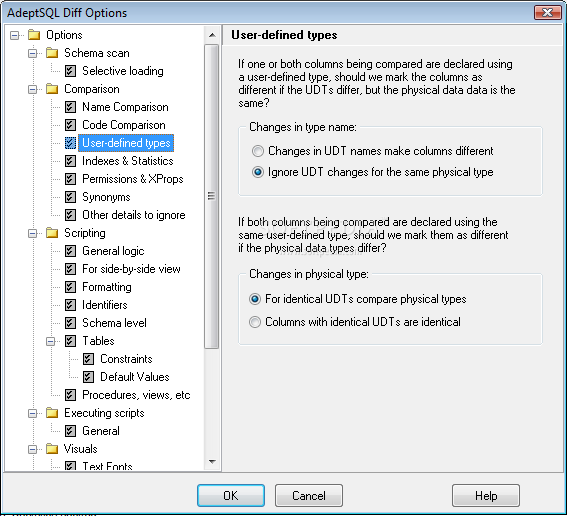Click the General logic page icon

pyautogui.click(x=70, y=251)
